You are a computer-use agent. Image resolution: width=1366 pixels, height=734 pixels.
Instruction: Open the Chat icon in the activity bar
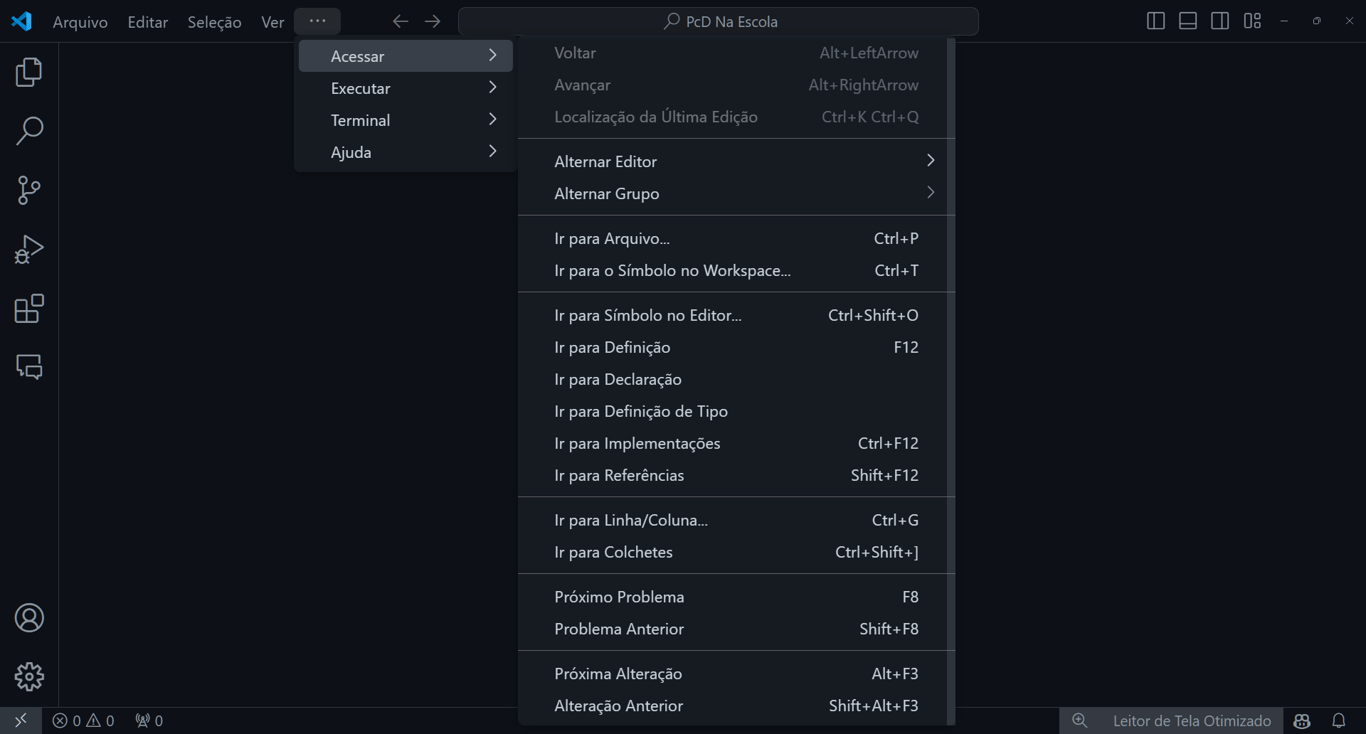tap(29, 367)
